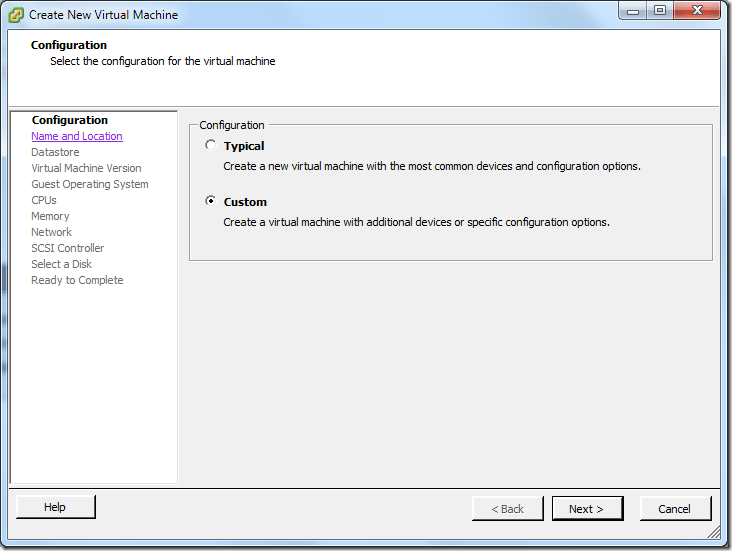Viewport: 732px width, 551px height.
Task: Click the Custom option description text
Action: 416,222
